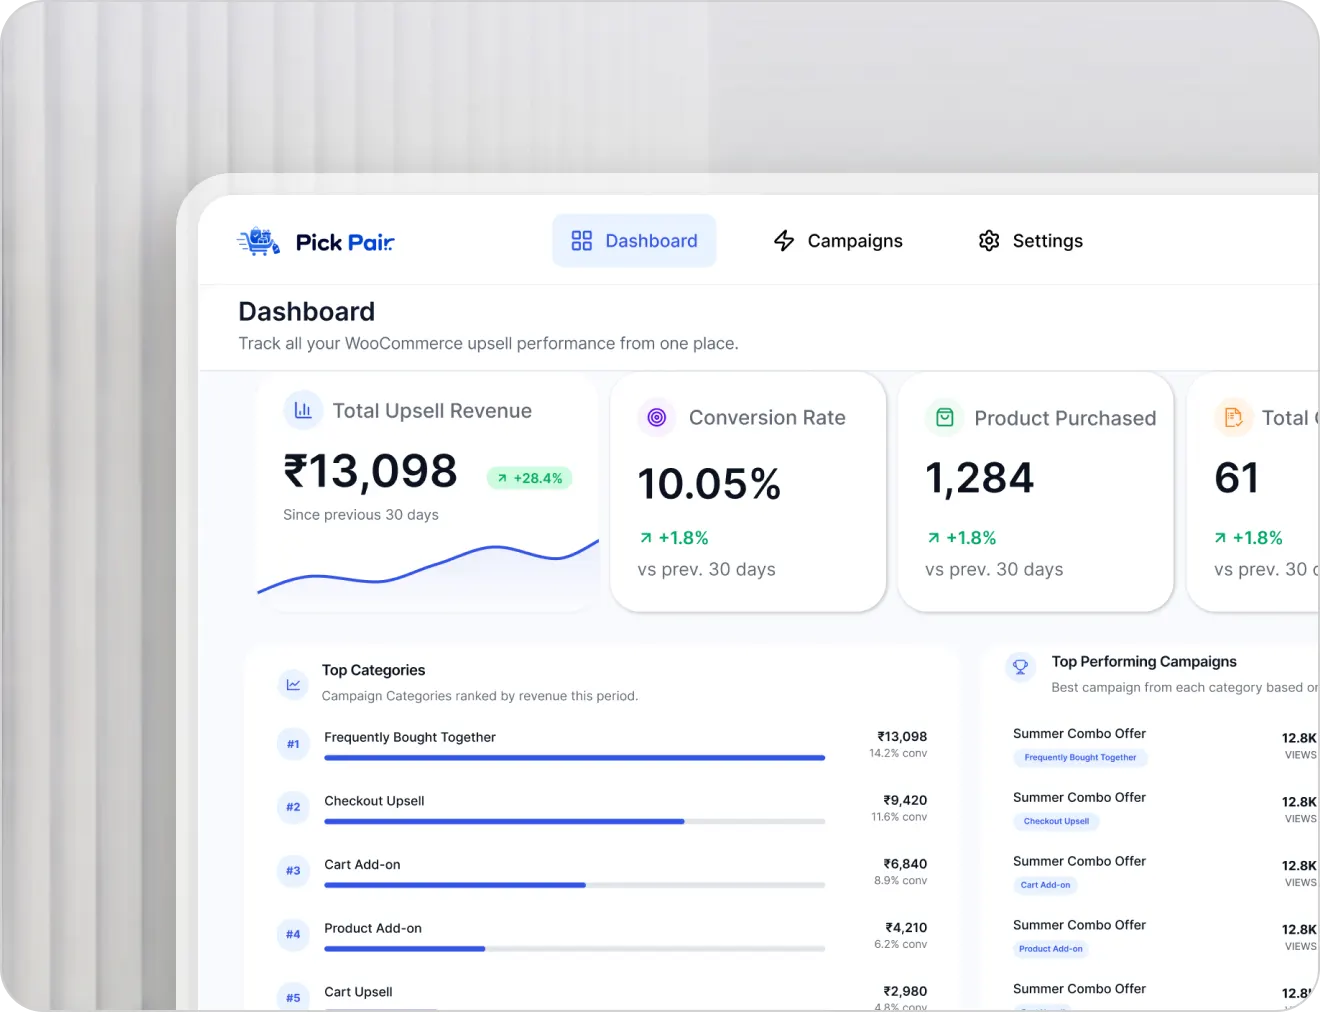Click the ₹6,840 revenue value
Image resolution: width=1320 pixels, height=1012 pixels.
pos(905,864)
